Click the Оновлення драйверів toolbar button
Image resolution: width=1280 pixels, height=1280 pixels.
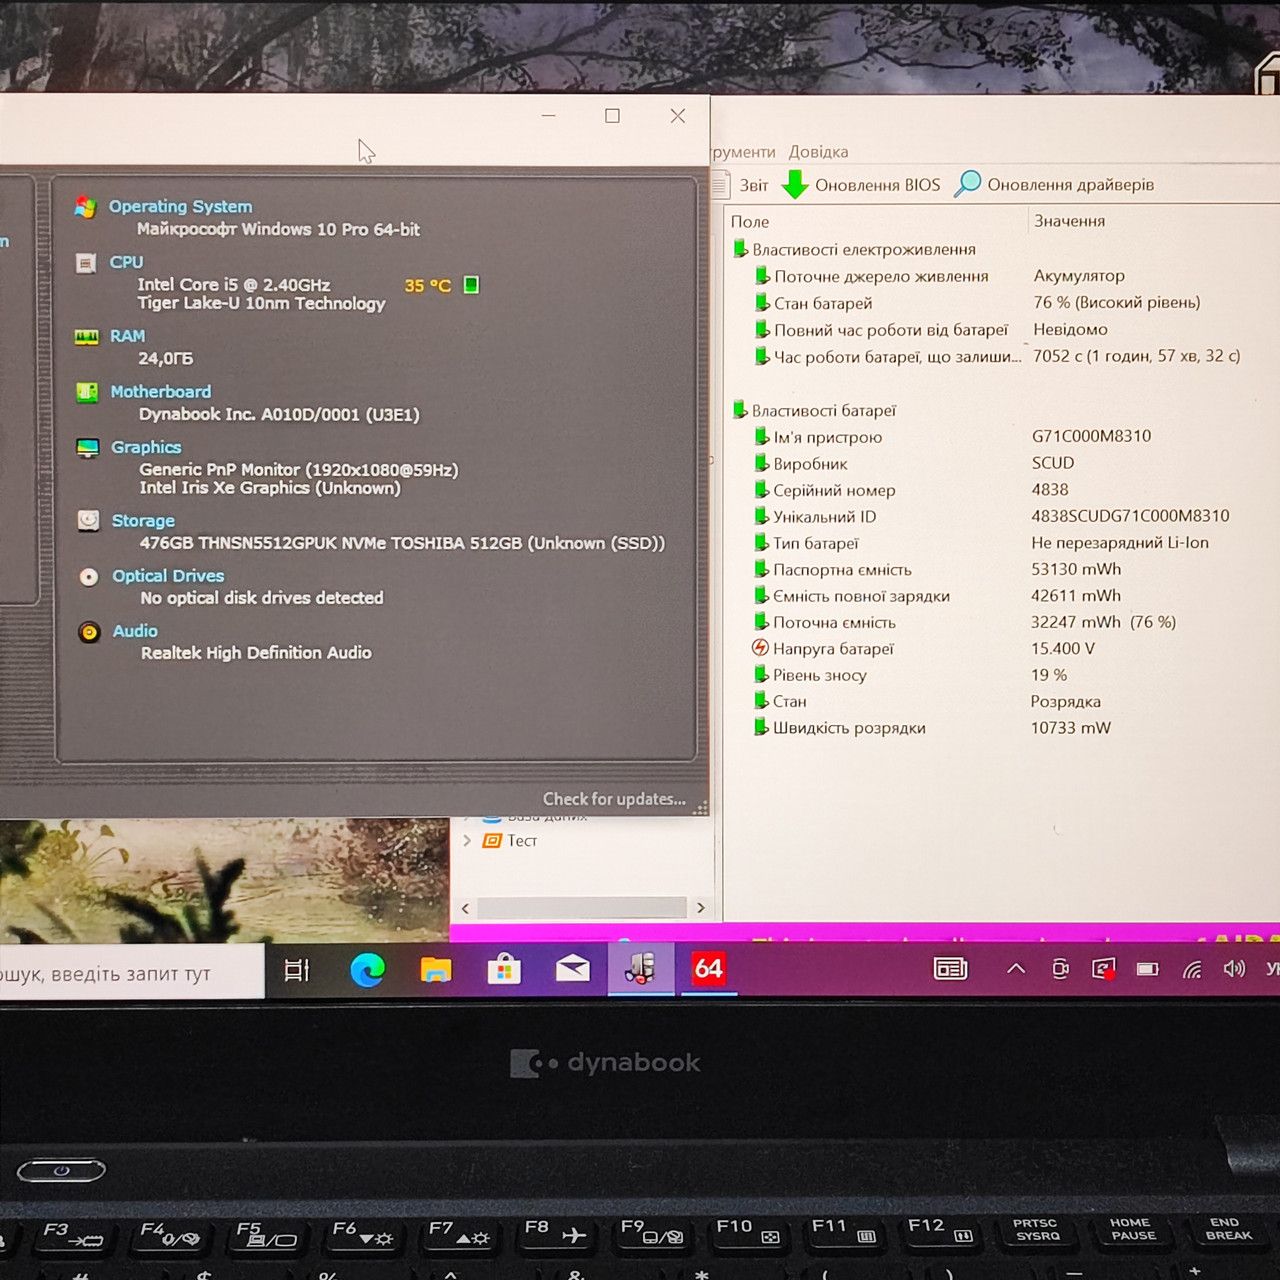coord(1055,185)
